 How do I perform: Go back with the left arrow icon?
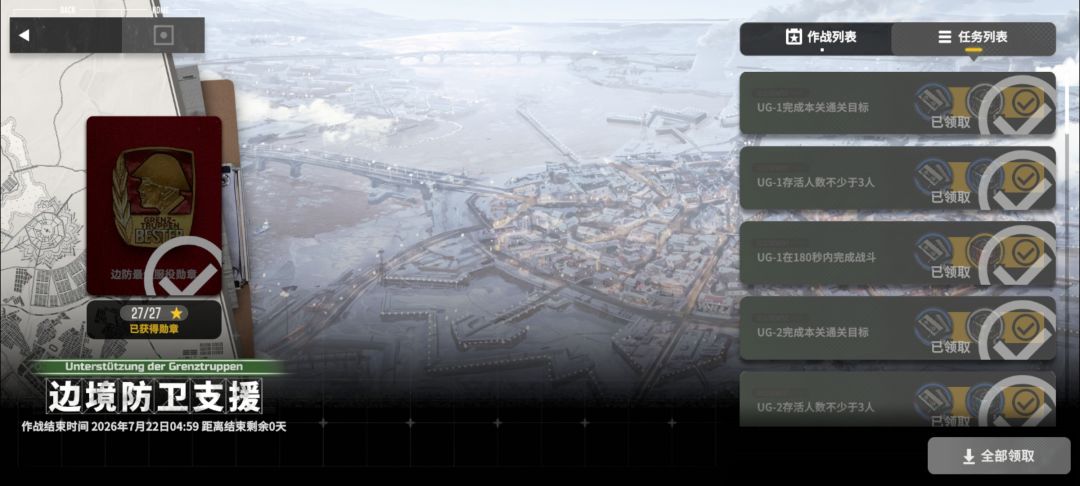[x=24, y=35]
